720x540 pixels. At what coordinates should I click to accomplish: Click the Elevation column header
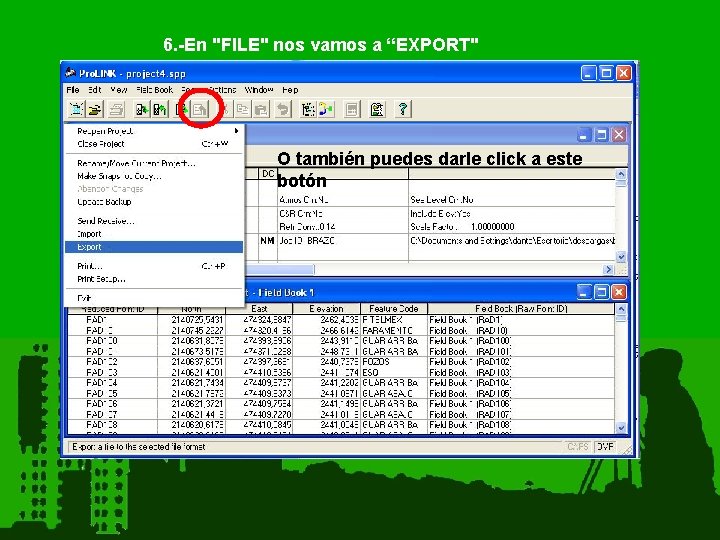[326, 309]
